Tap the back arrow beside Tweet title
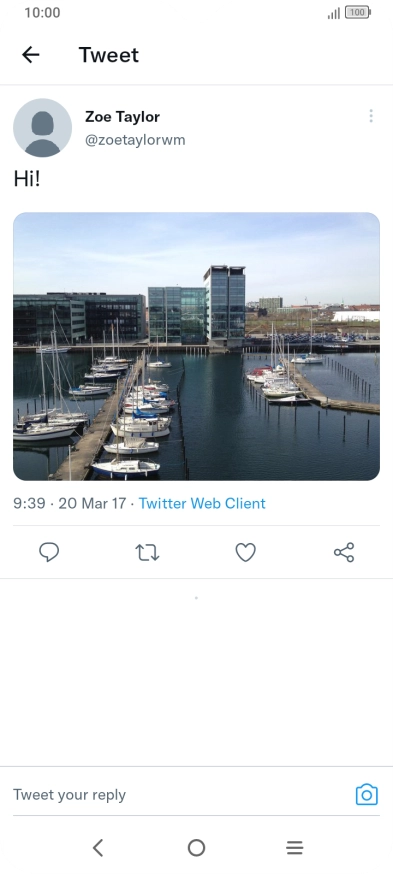Viewport: 393px width, 874px height. tap(31, 55)
